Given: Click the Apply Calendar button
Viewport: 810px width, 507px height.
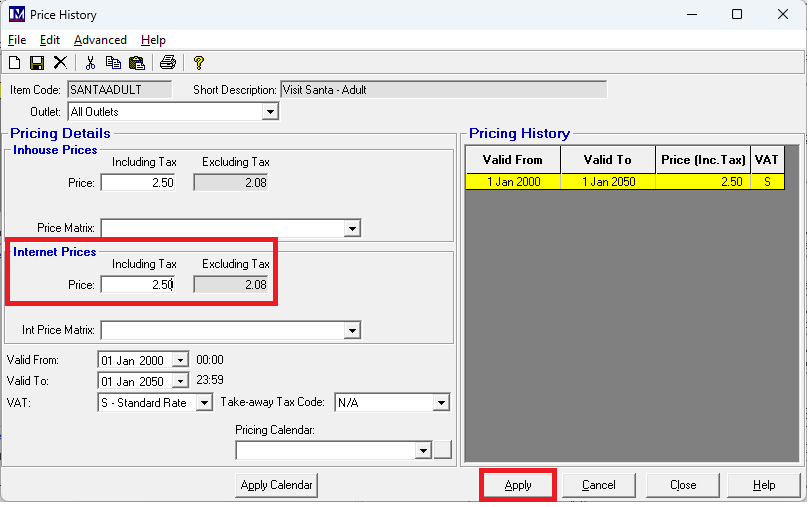Looking at the screenshot, I should (276, 485).
